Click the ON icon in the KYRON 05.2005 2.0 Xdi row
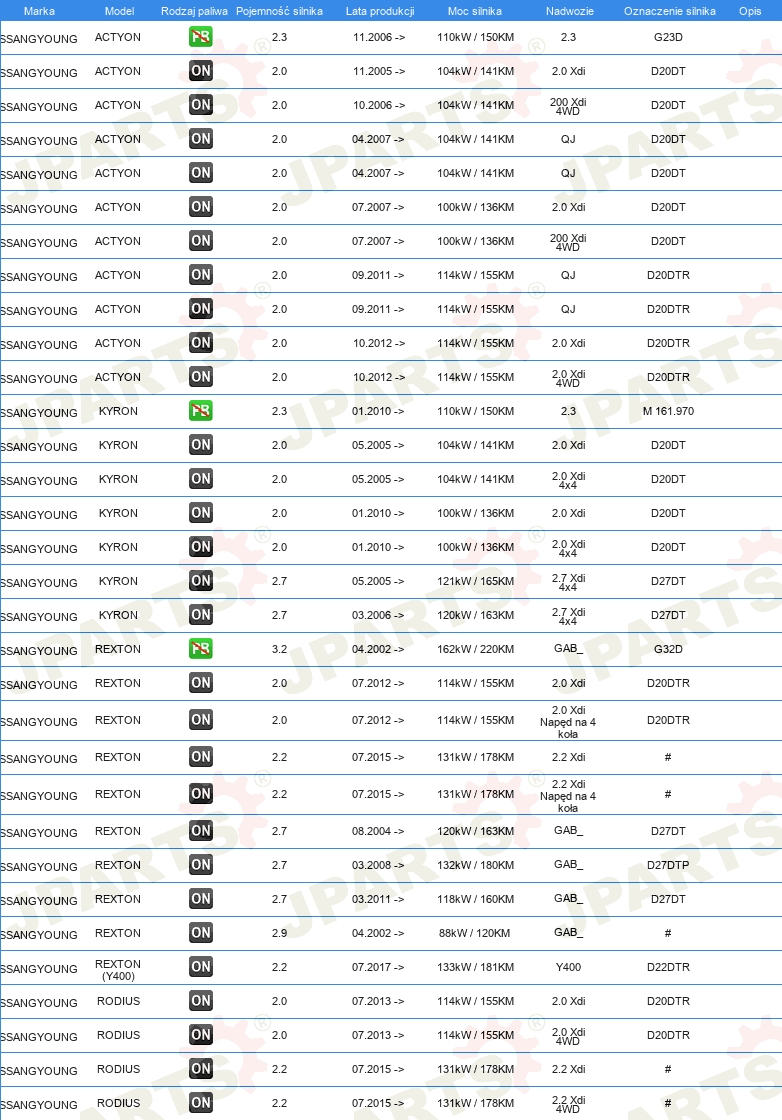This screenshot has width=782, height=1120. pyautogui.click(x=201, y=445)
